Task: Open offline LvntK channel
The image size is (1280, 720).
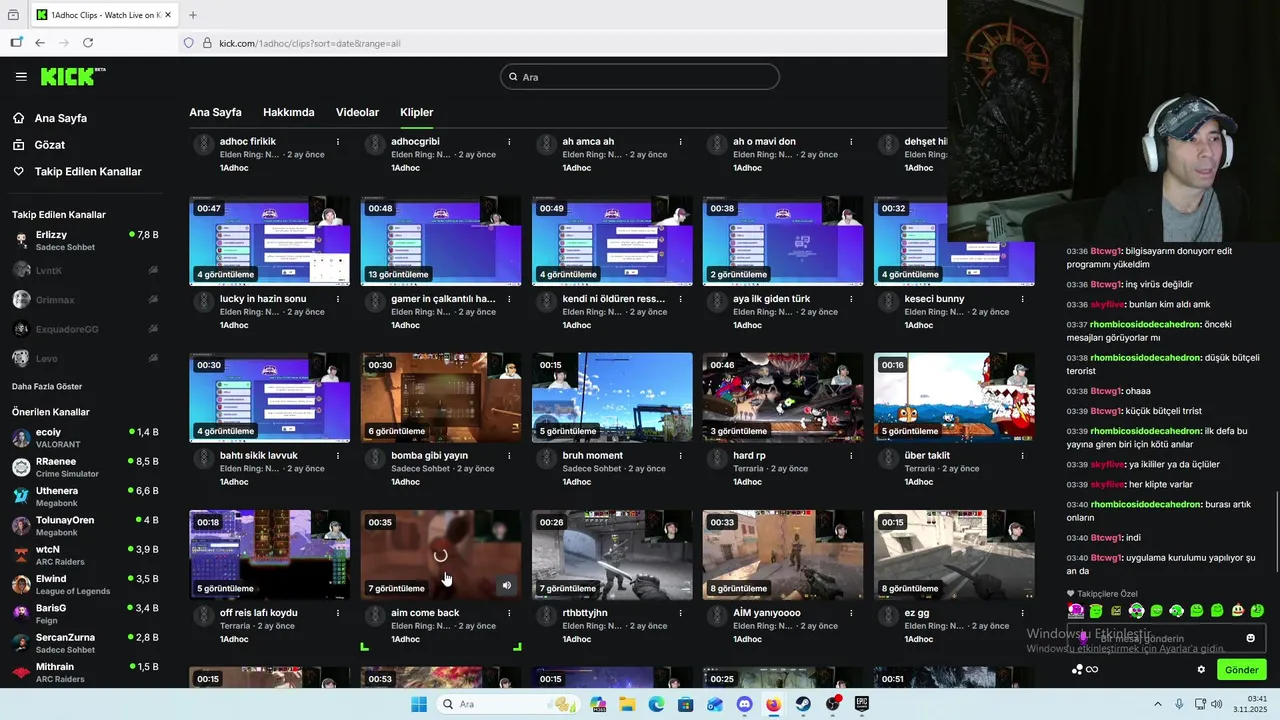Action: 85,270
